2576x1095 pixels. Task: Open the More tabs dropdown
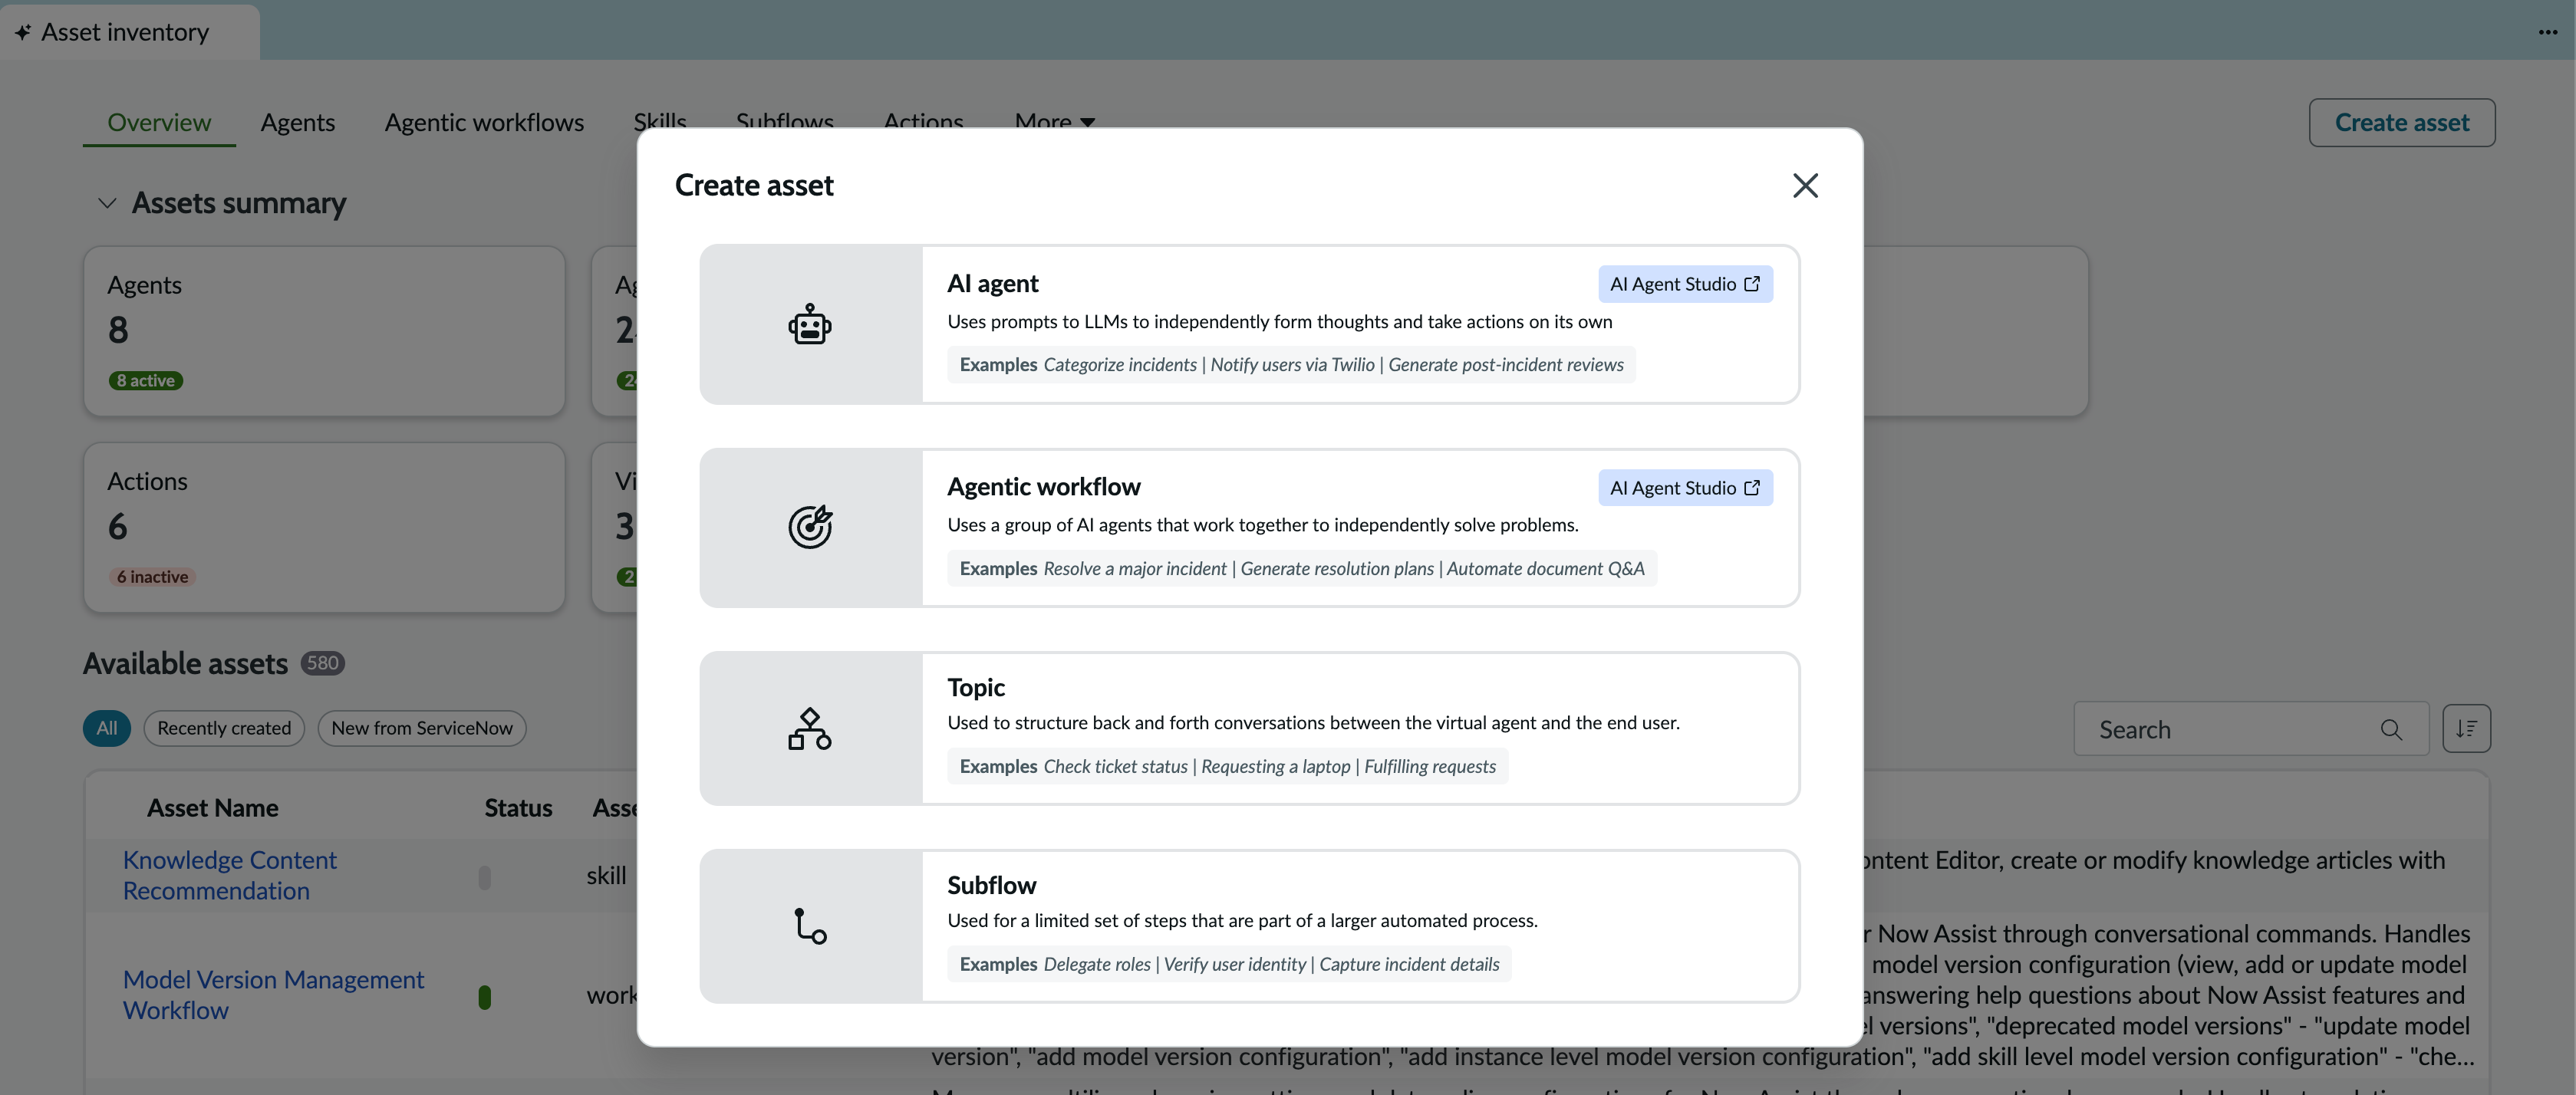(1055, 122)
